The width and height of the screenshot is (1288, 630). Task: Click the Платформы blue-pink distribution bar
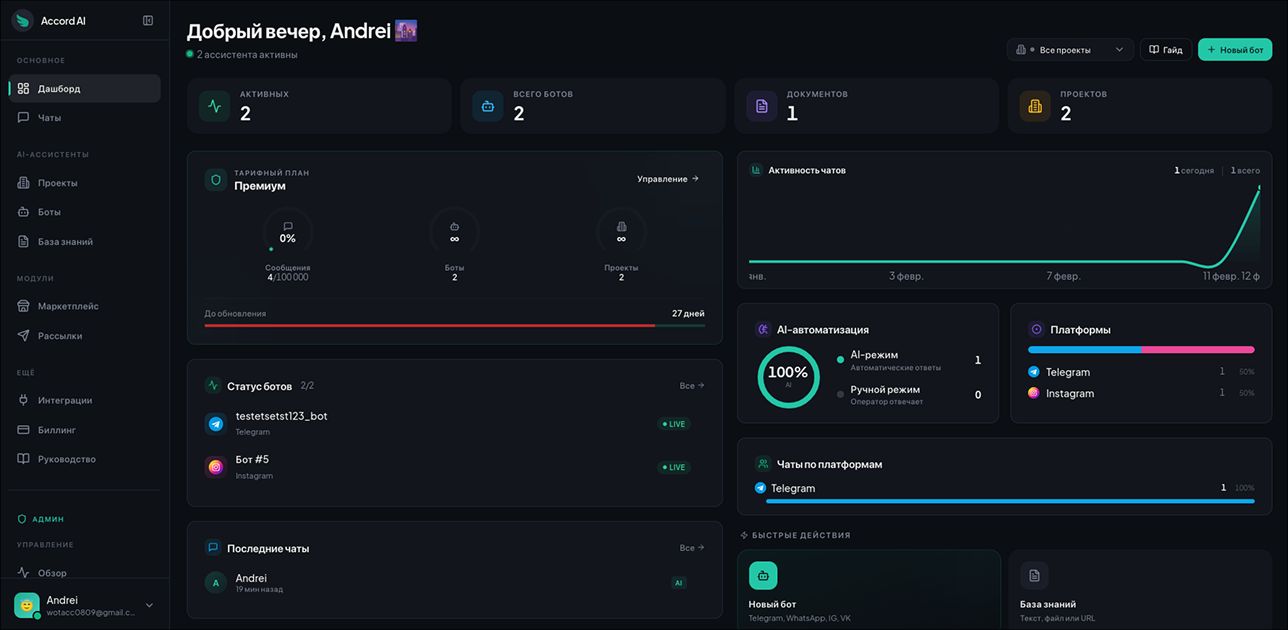click(1141, 350)
